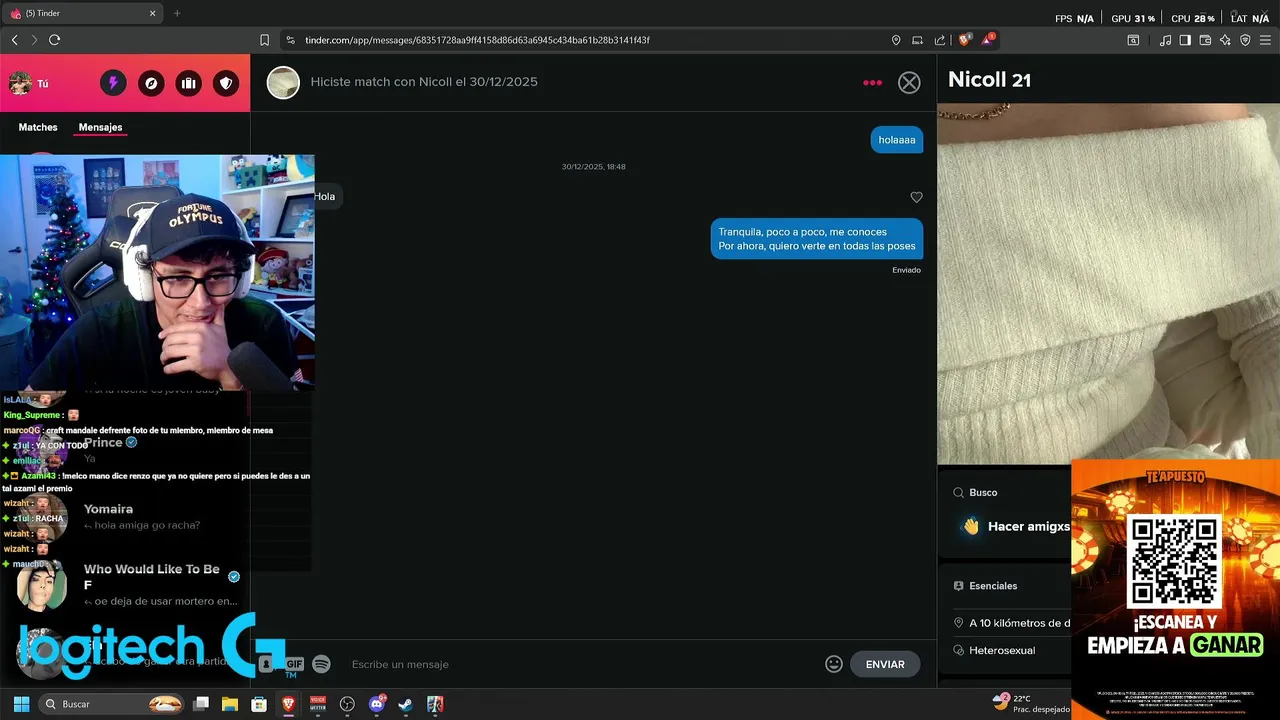Open conversation with Prince
This screenshot has width=1280, height=720.
pos(125,449)
